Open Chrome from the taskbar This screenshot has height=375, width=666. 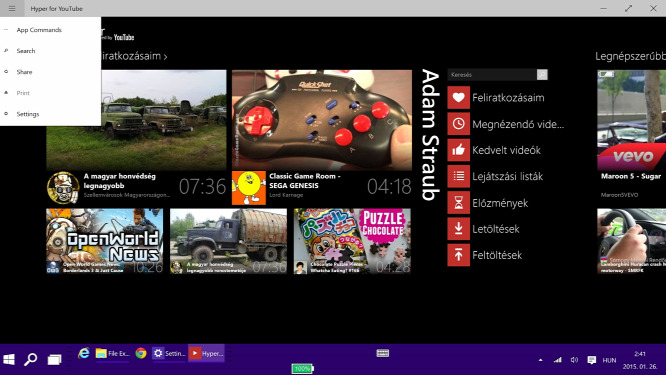point(141,353)
